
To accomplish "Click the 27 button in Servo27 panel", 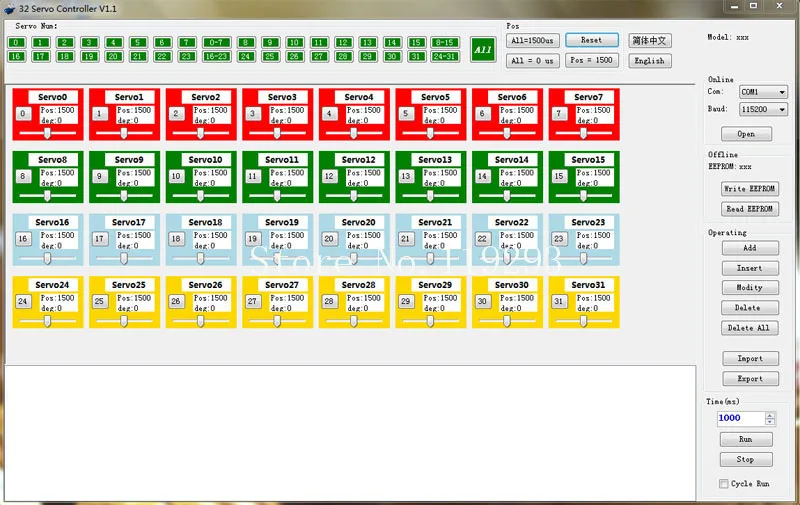I will pyautogui.click(x=253, y=301).
